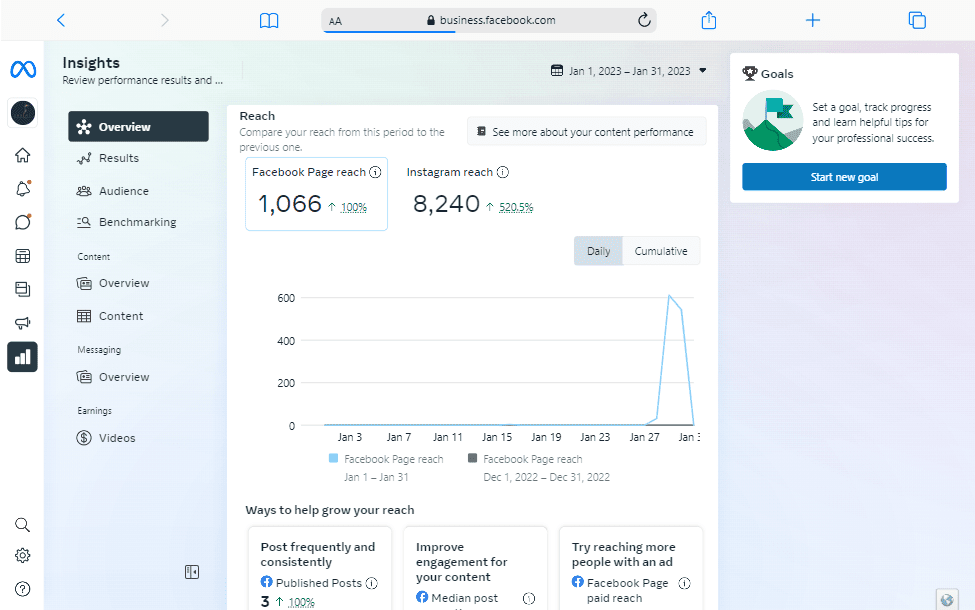Click the 100% change link for Facebook reach

(x=354, y=207)
